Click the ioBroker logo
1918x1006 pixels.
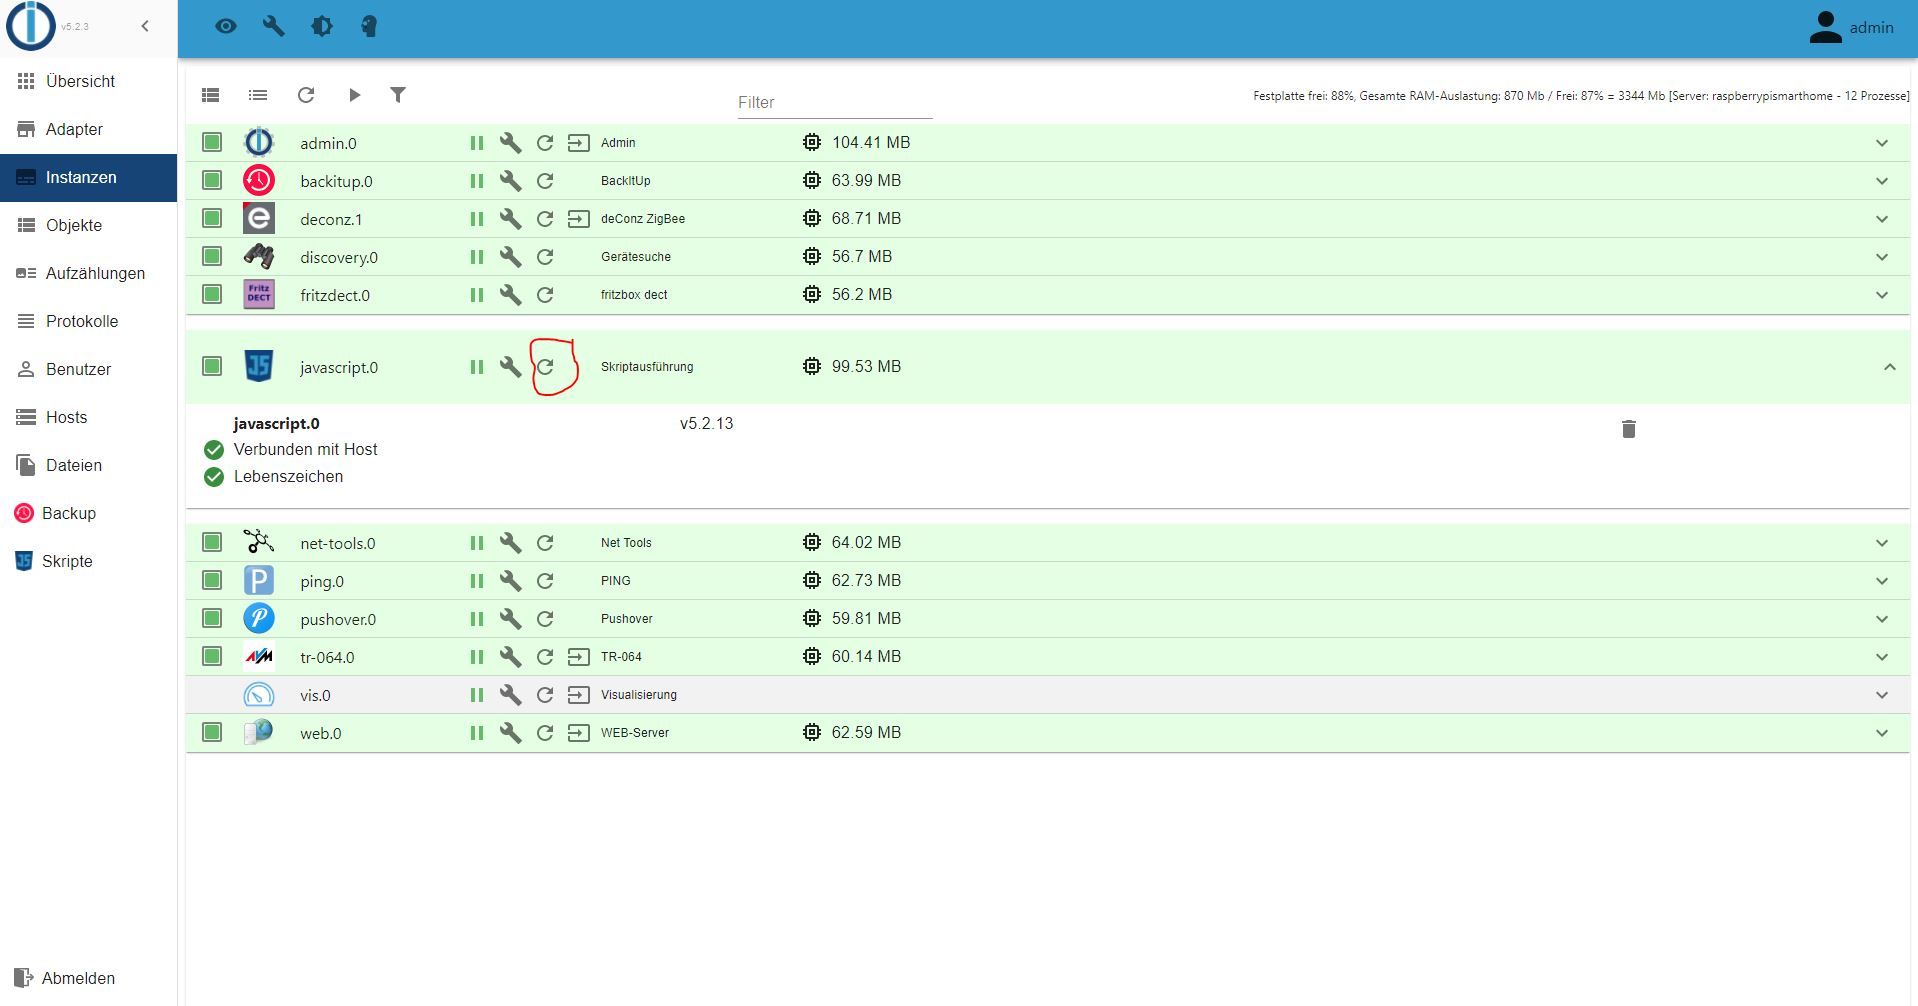(30, 26)
